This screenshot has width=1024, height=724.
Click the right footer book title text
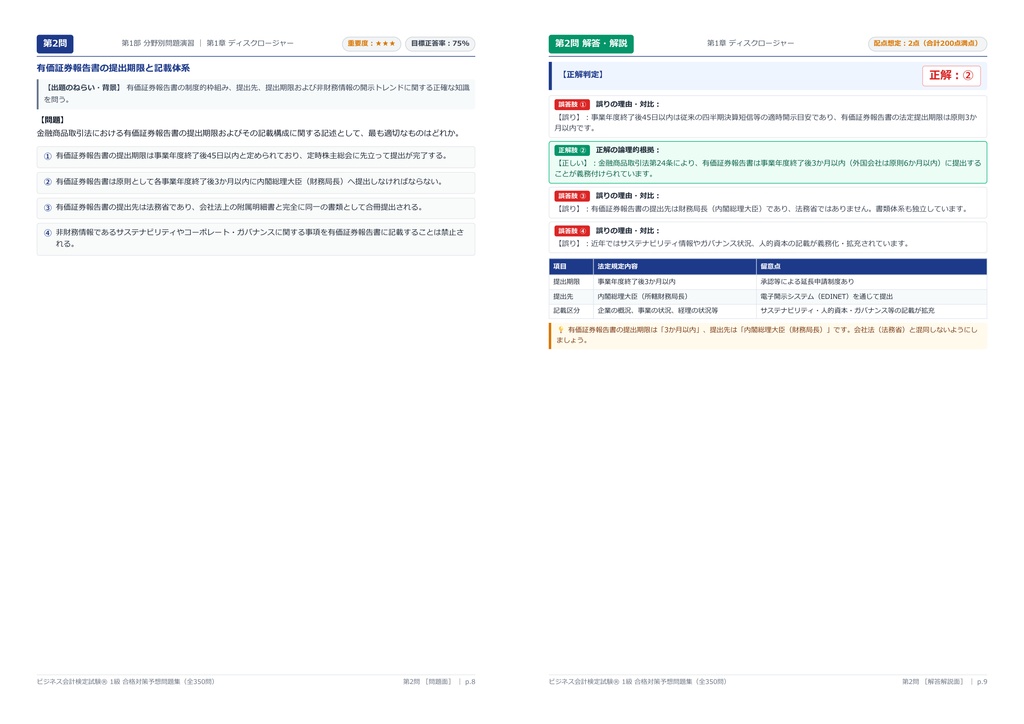[637, 682]
